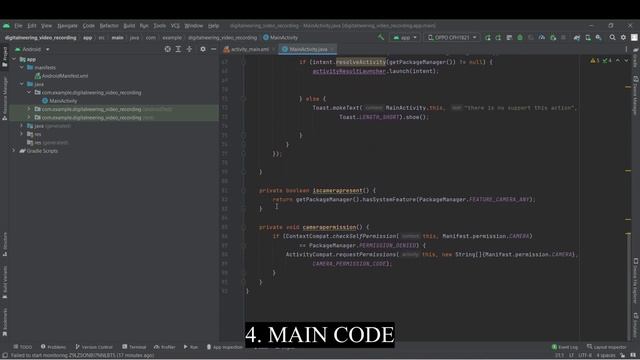The width and height of the screenshot is (640, 360).
Task: Select AndroidManifest.xml in the tree
Action: click(61, 76)
